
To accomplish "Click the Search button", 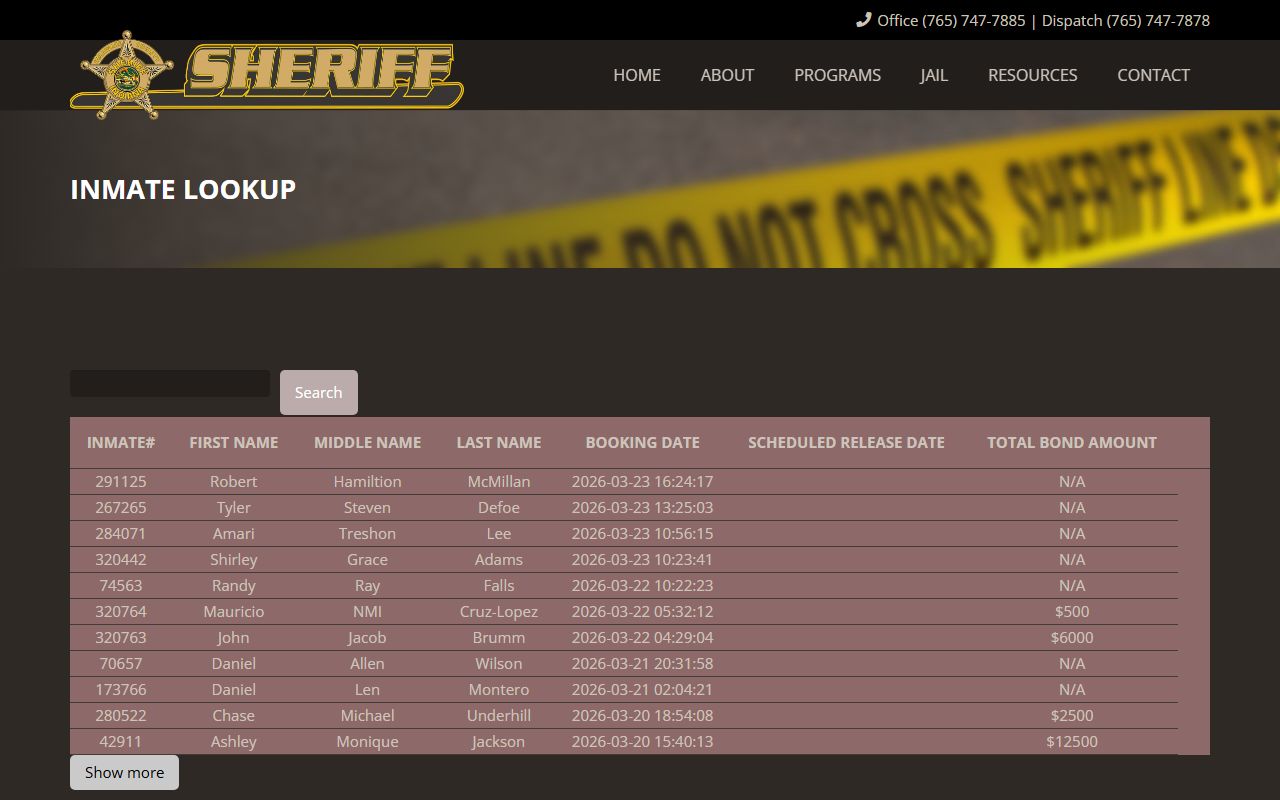I will tap(319, 392).
